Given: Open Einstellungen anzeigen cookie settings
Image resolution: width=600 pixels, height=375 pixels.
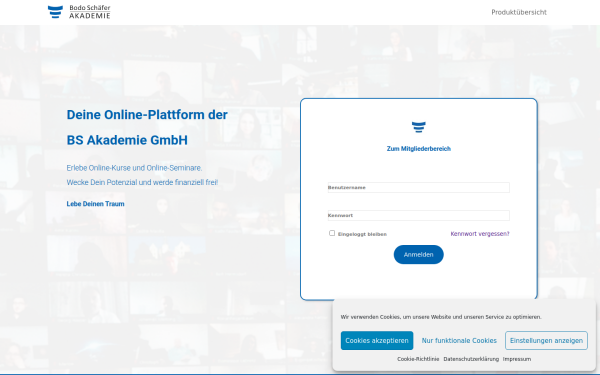Looking at the screenshot, I should (546, 341).
